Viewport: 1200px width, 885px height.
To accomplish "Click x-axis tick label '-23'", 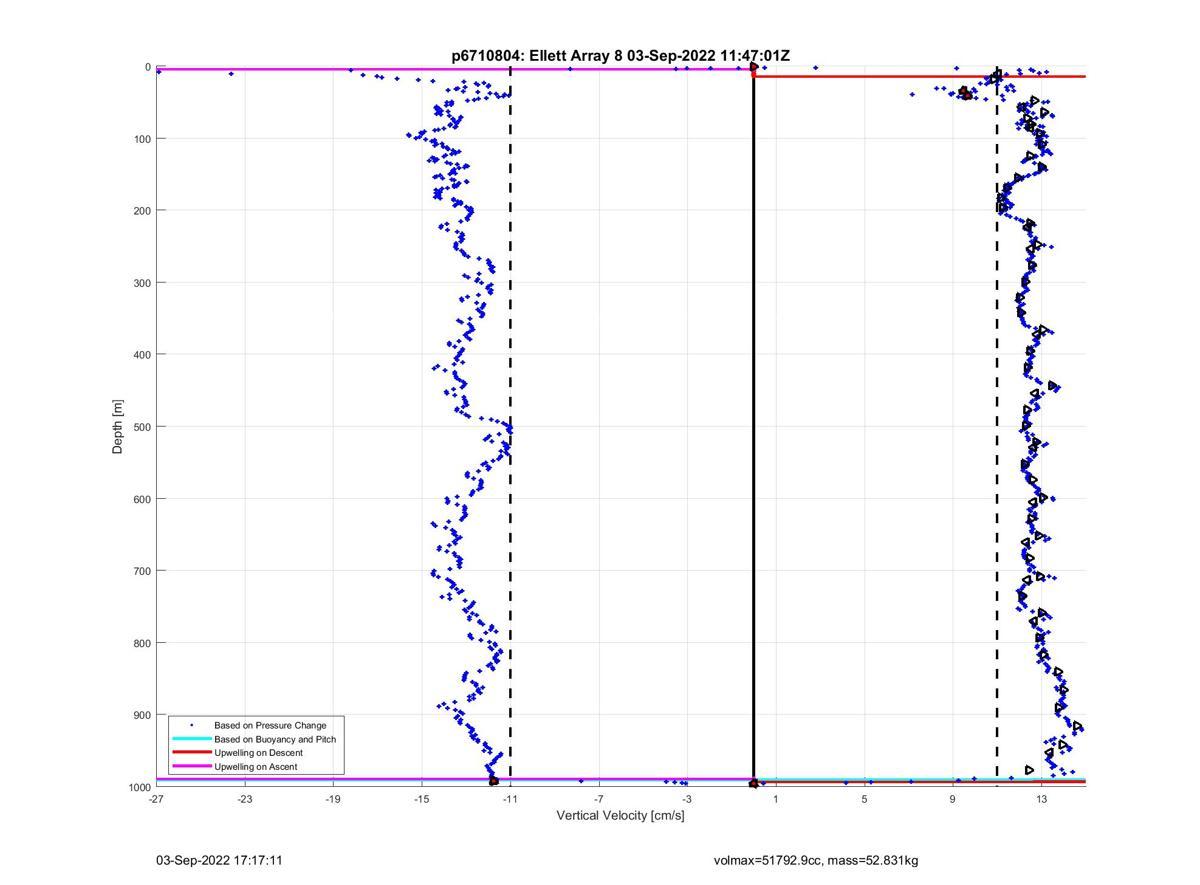I will [x=244, y=799].
